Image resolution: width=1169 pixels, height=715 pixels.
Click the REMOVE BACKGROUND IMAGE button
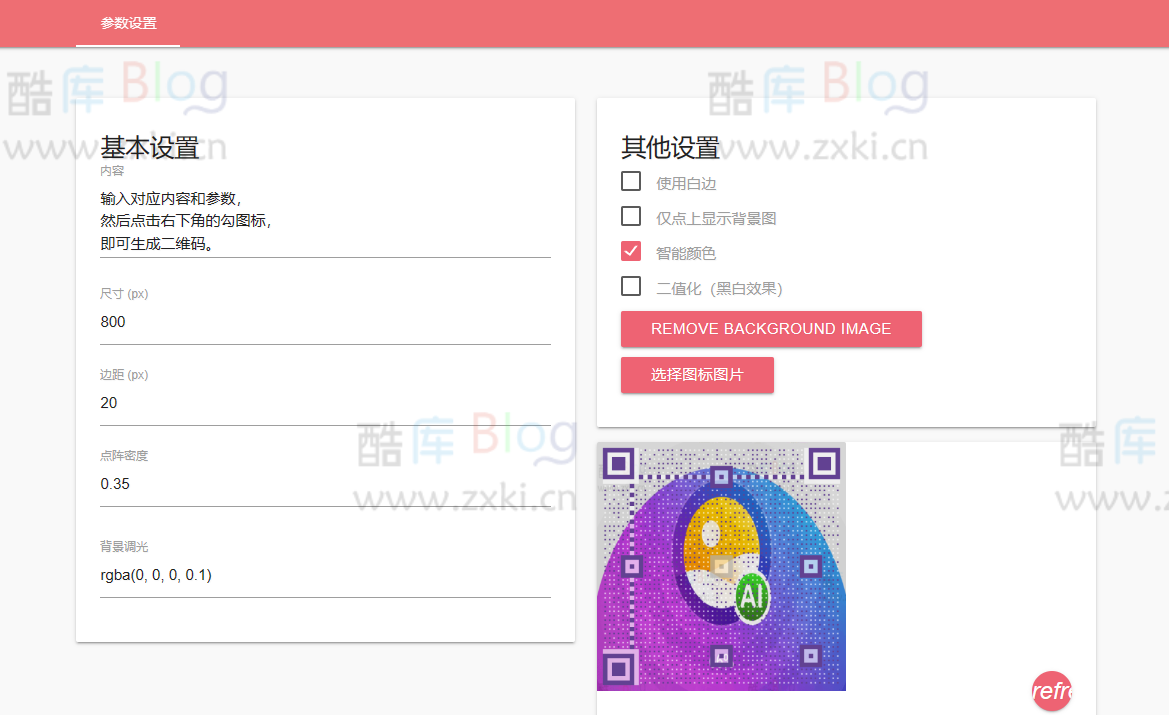pyautogui.click(x=771, y=329)
